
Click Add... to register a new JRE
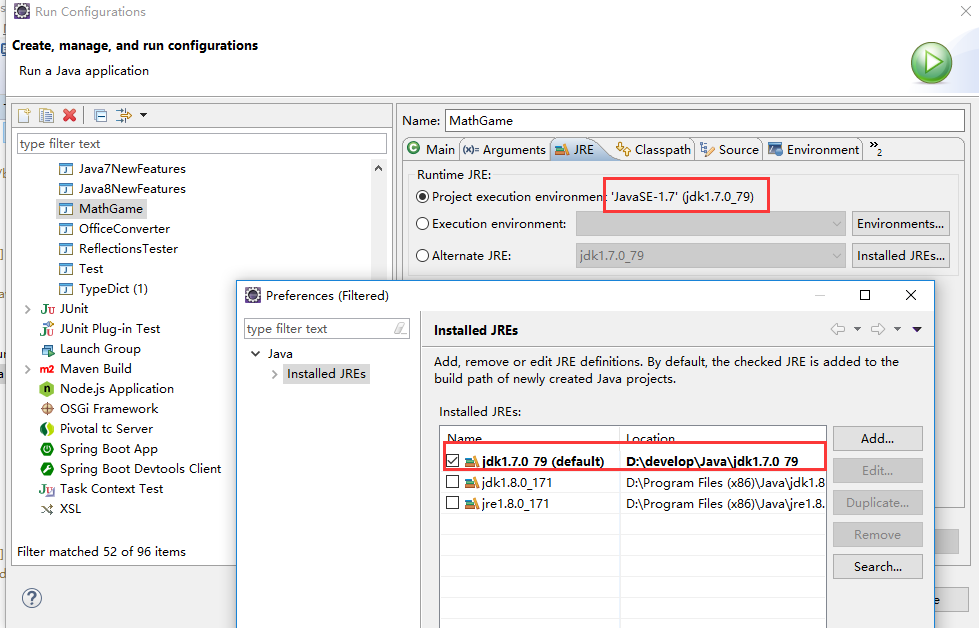tap(876, 438)
